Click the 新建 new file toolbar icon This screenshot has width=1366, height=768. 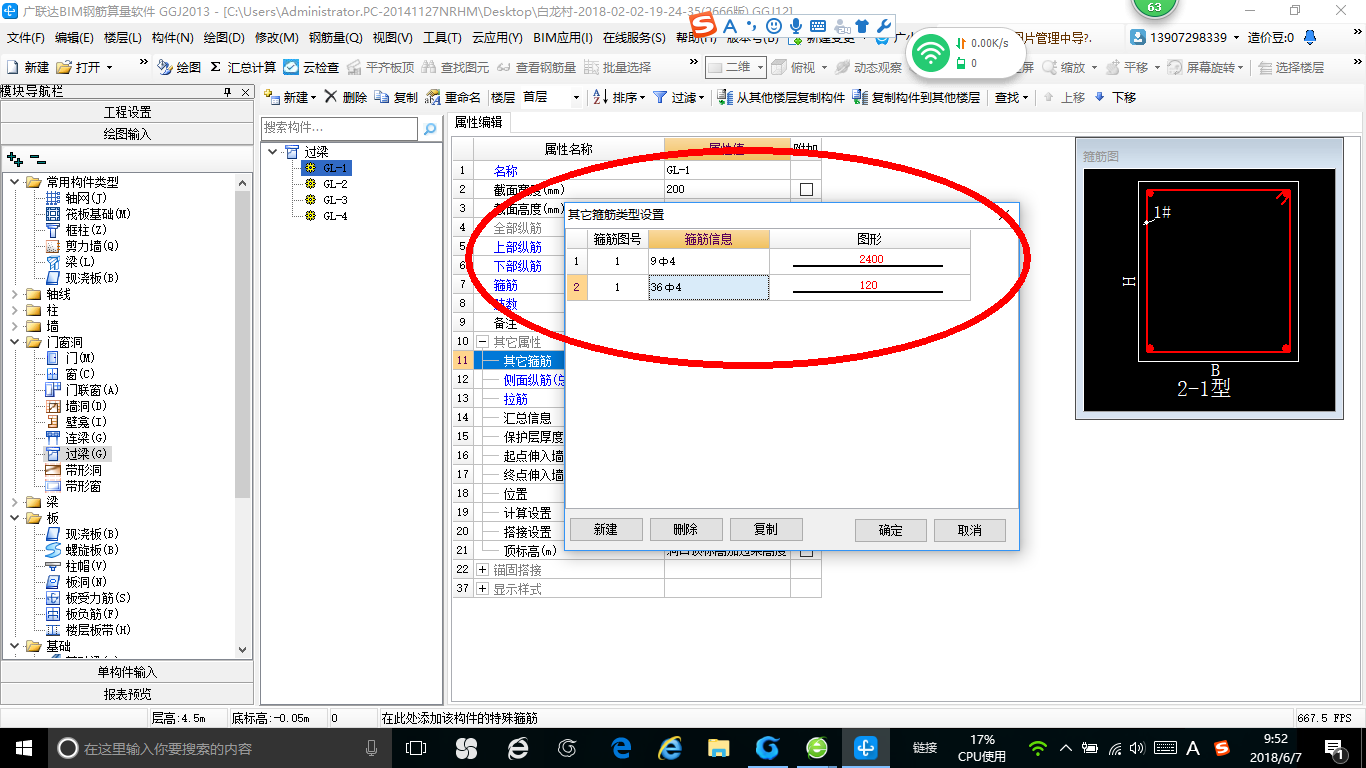[28, 67]
